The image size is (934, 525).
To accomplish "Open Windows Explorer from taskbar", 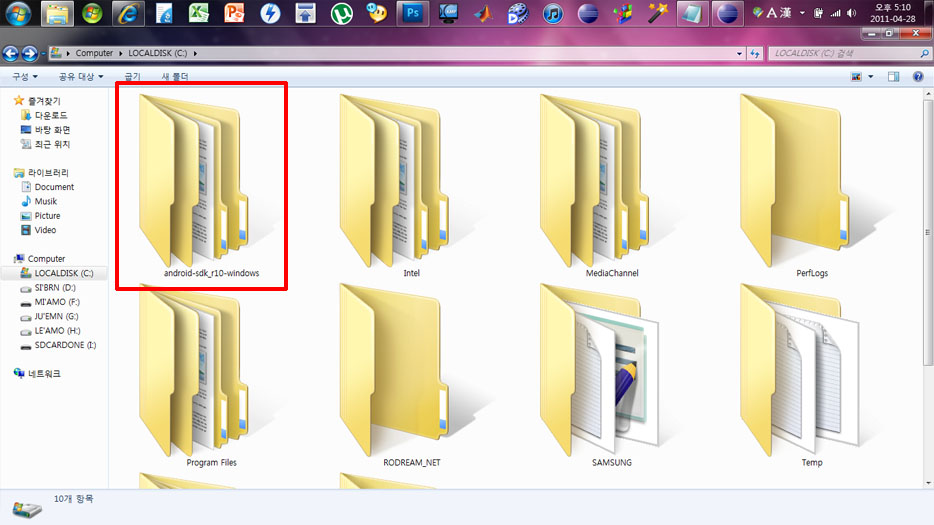I will (57, 13).
